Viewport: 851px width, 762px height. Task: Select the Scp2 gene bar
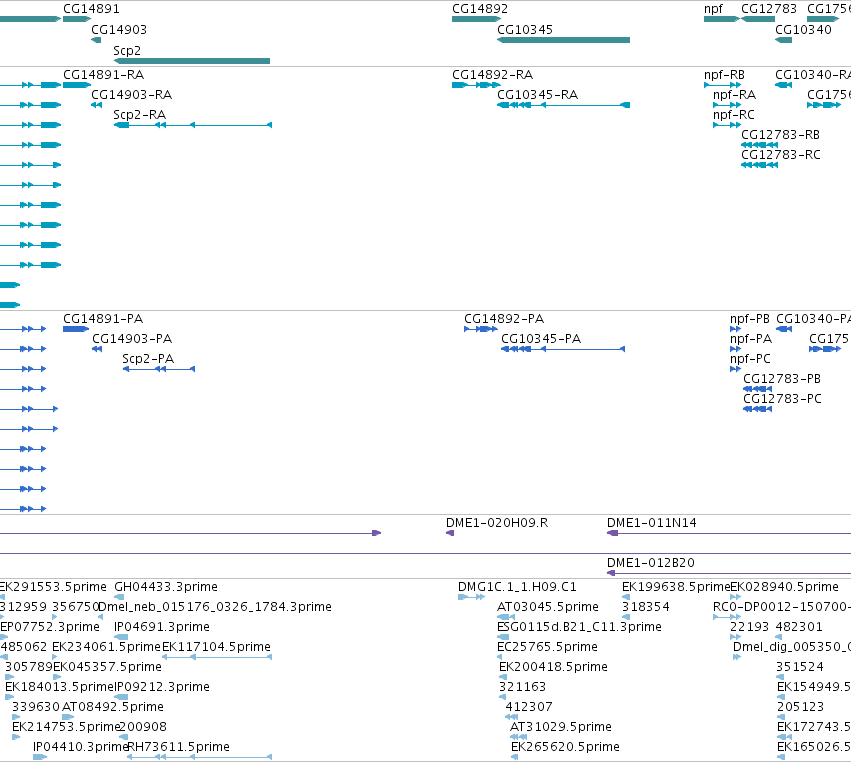pyautogui.click(x=192, y=61)
